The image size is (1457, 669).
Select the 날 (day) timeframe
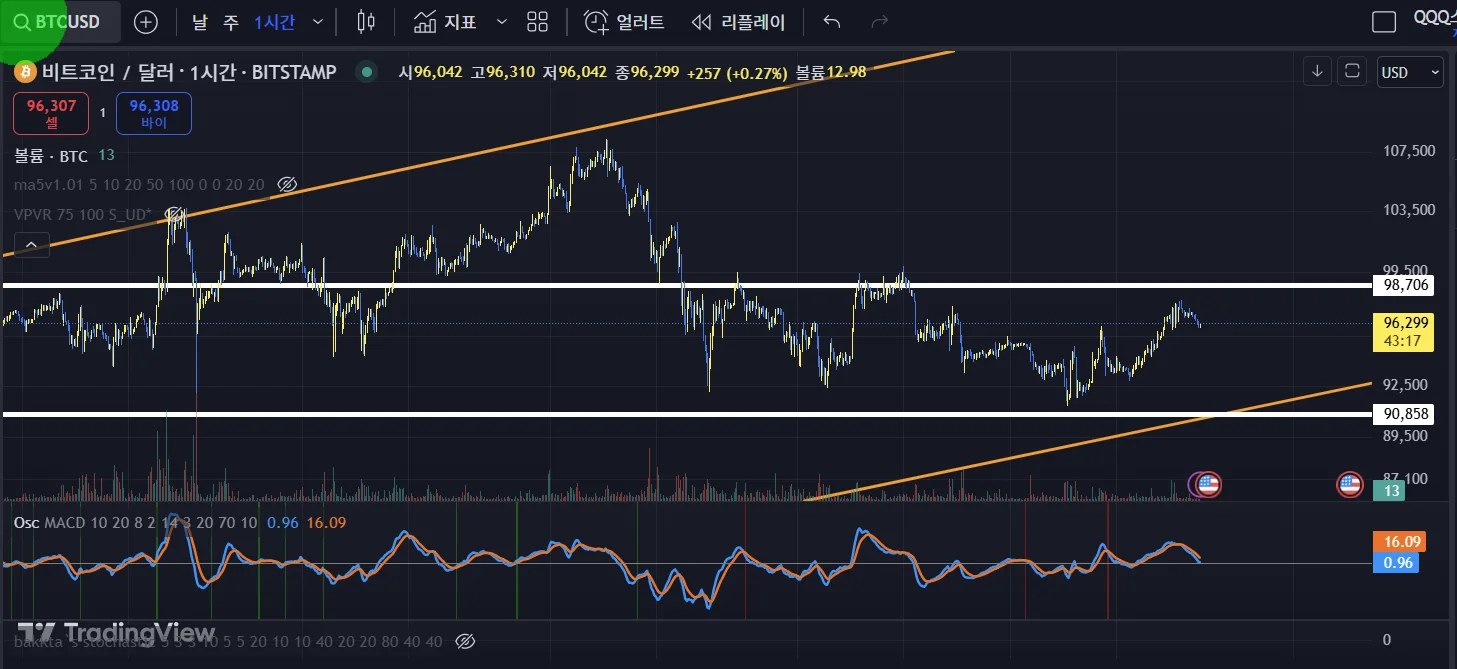click(200, 22)
